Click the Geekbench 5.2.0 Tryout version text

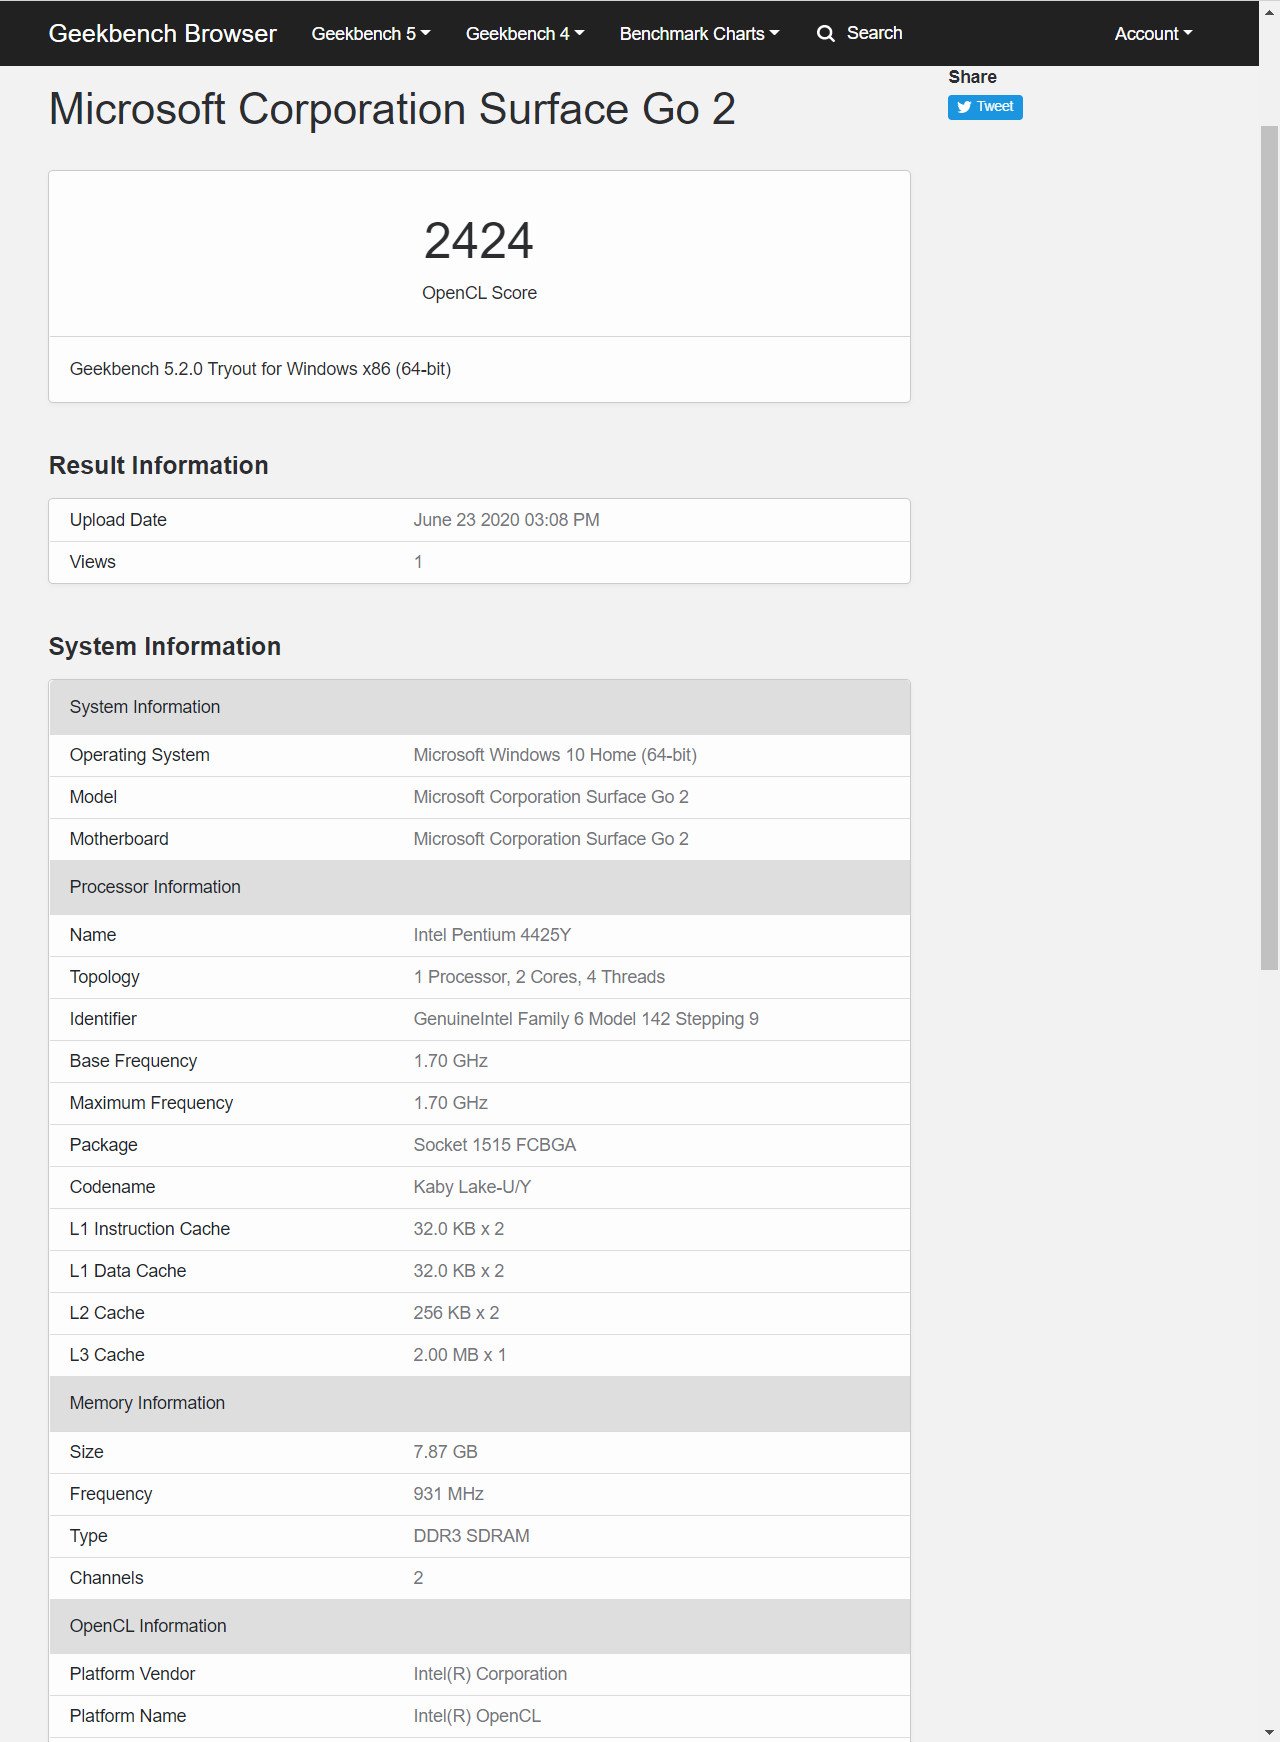tap(260, 369)
